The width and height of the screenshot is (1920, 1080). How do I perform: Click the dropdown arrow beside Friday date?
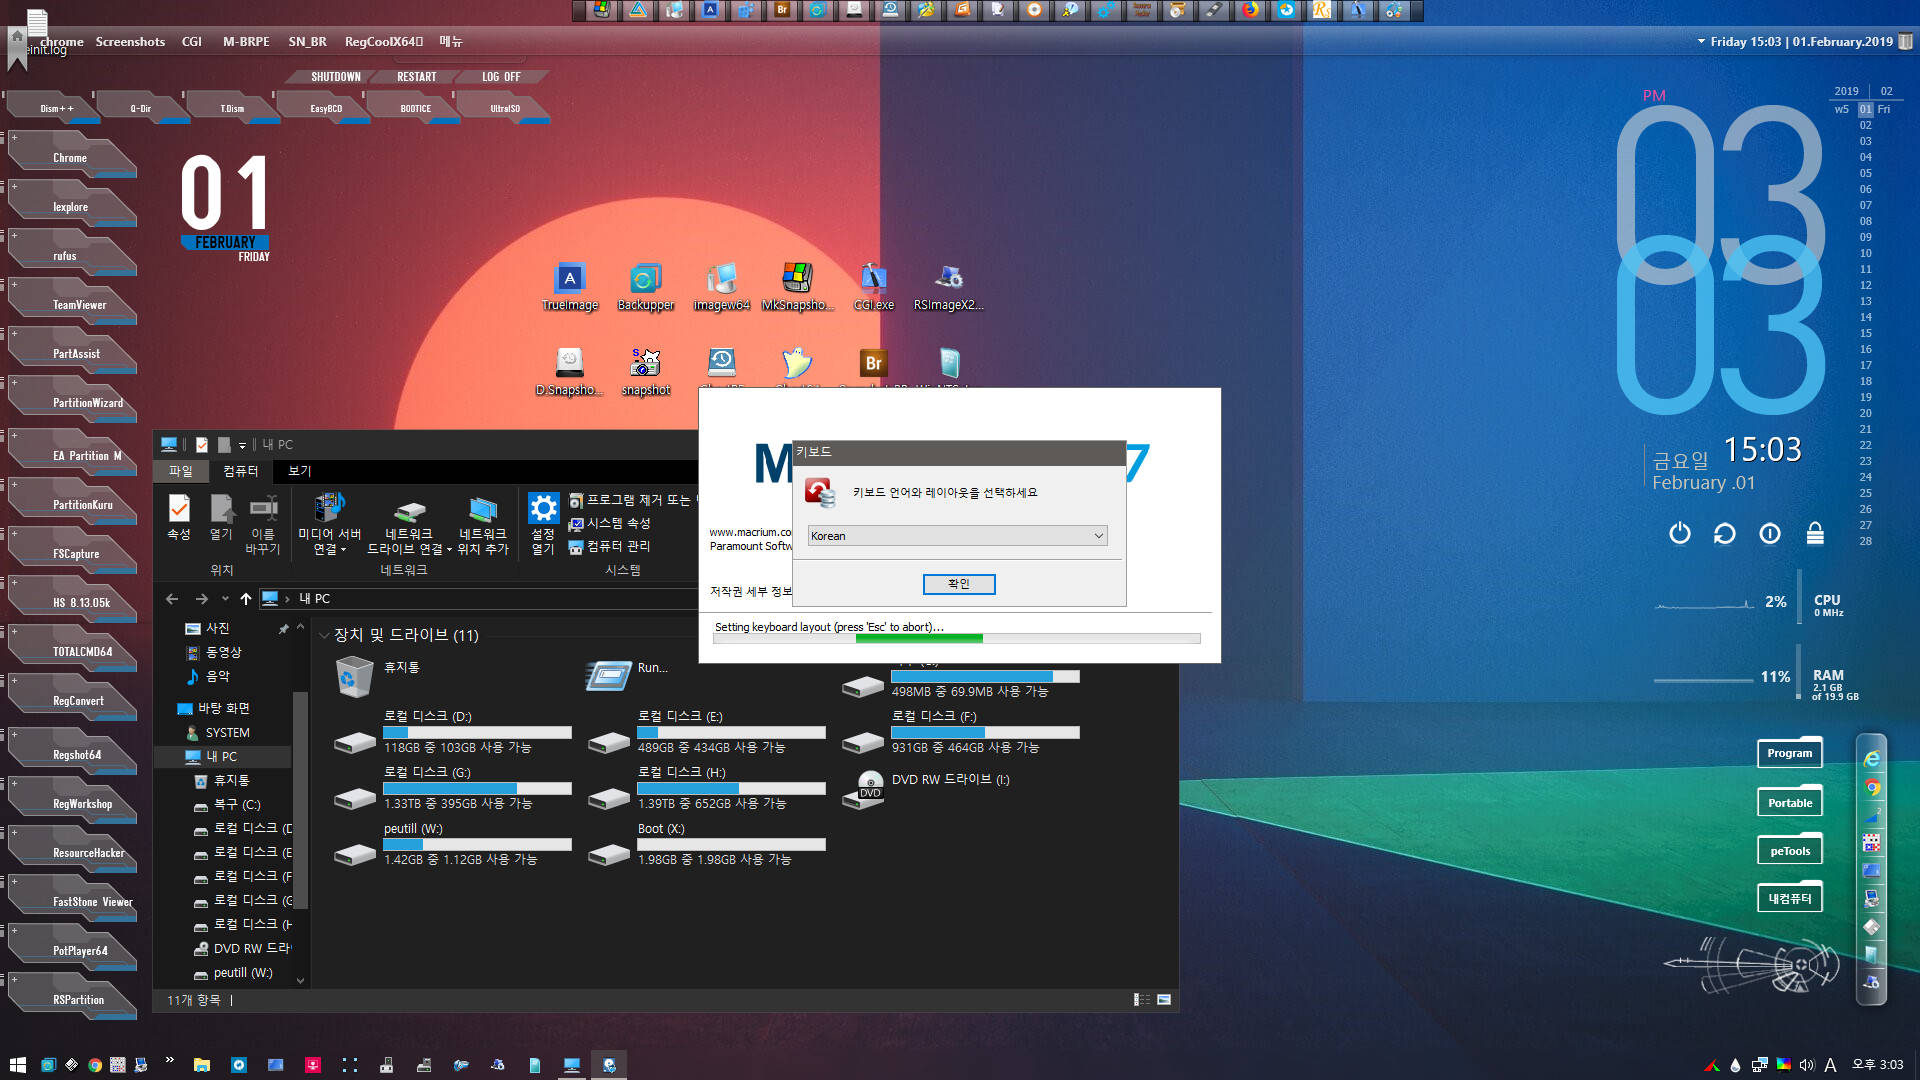tap(1701, 42)
